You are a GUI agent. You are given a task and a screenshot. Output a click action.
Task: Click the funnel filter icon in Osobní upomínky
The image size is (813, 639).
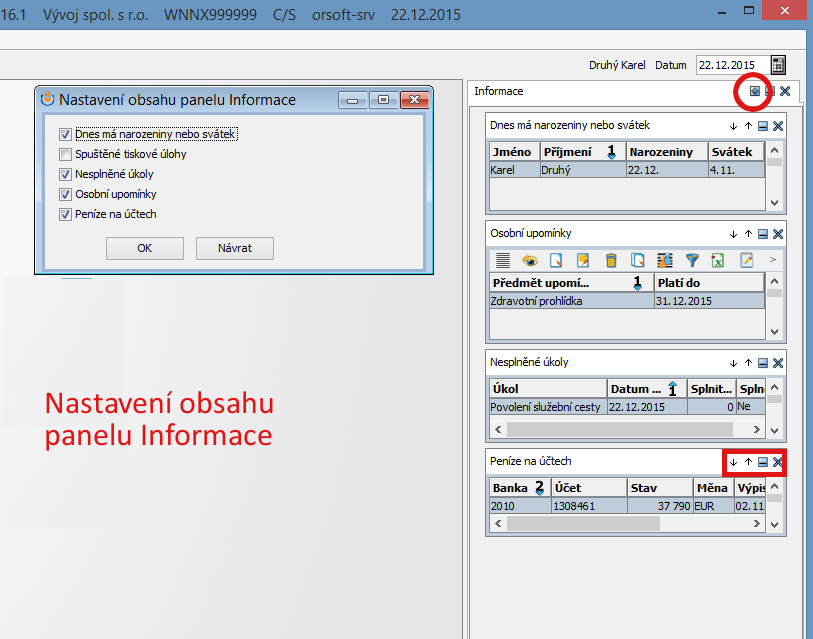691,260
